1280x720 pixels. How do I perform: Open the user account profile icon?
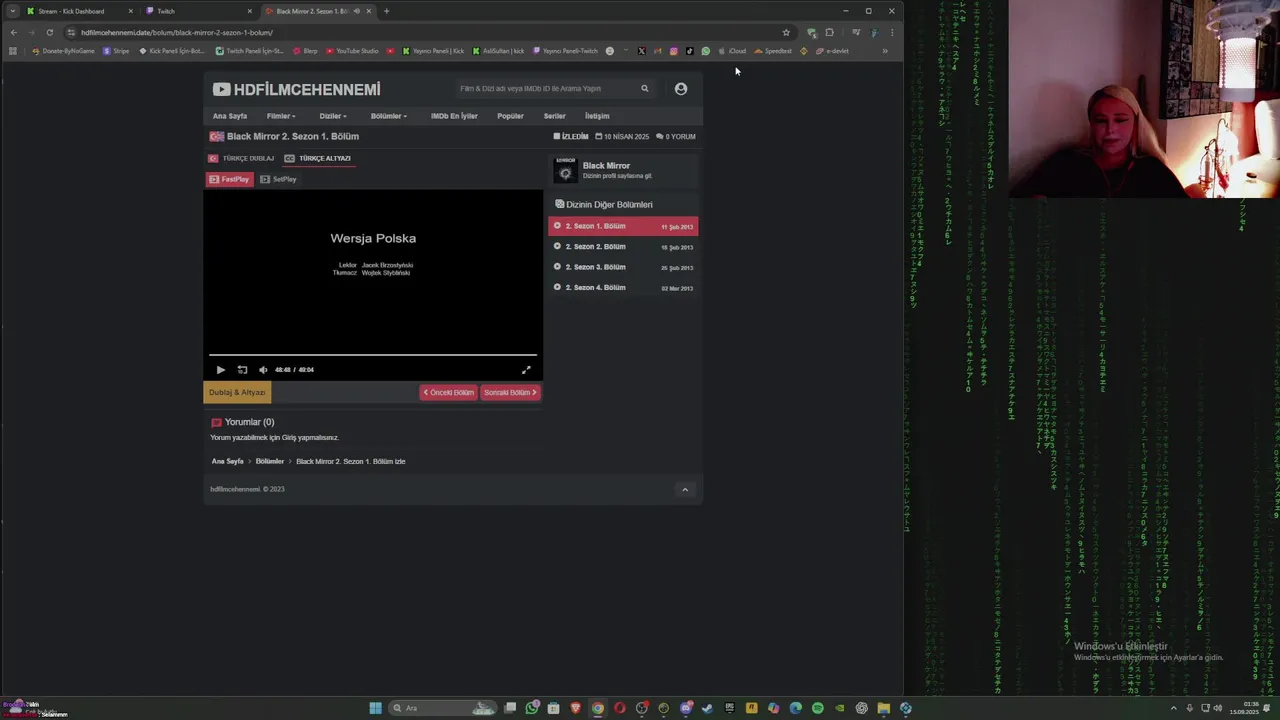pos(681,89)
